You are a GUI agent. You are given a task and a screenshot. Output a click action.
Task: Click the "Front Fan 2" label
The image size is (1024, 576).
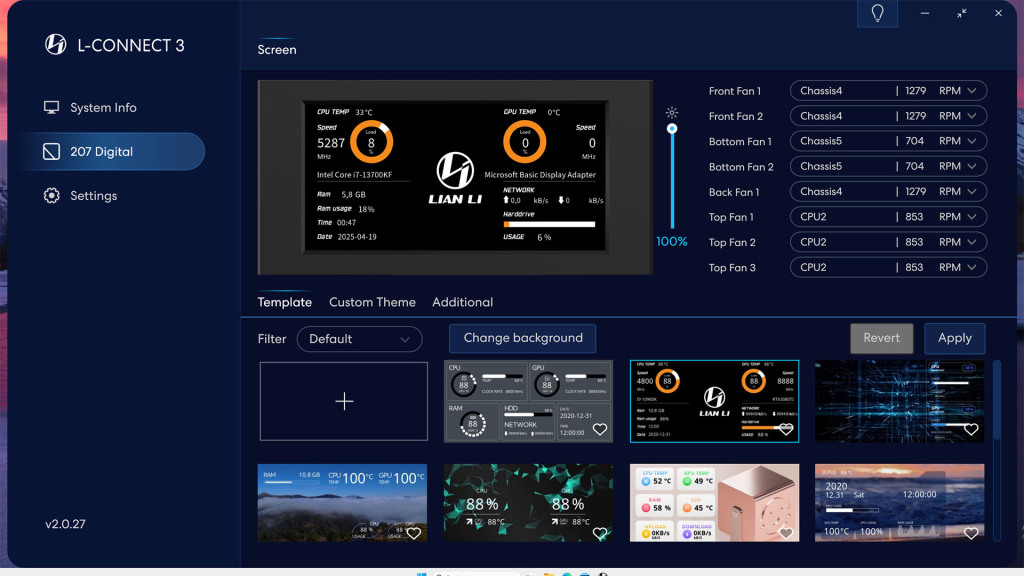(736, 116)
